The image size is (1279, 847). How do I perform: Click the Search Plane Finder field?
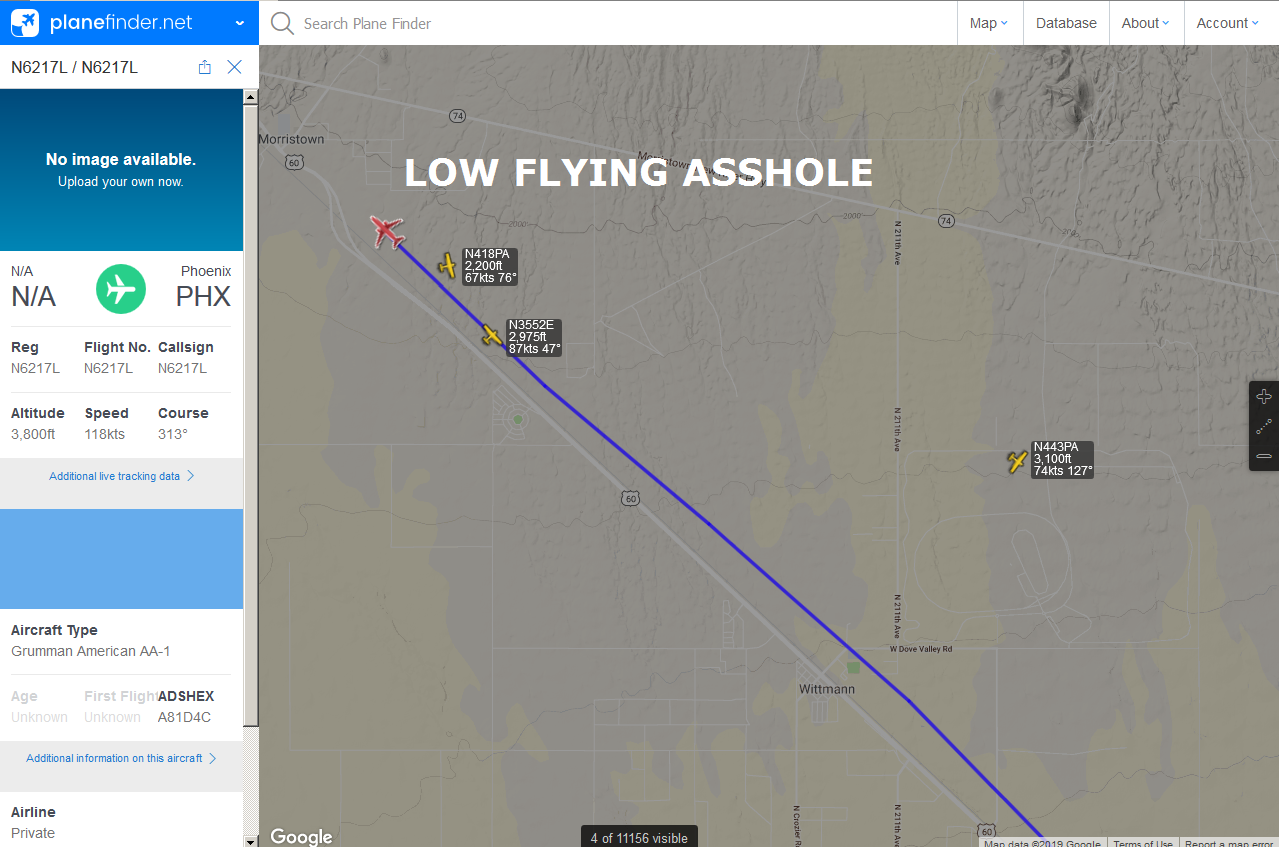tap(620, 23)
